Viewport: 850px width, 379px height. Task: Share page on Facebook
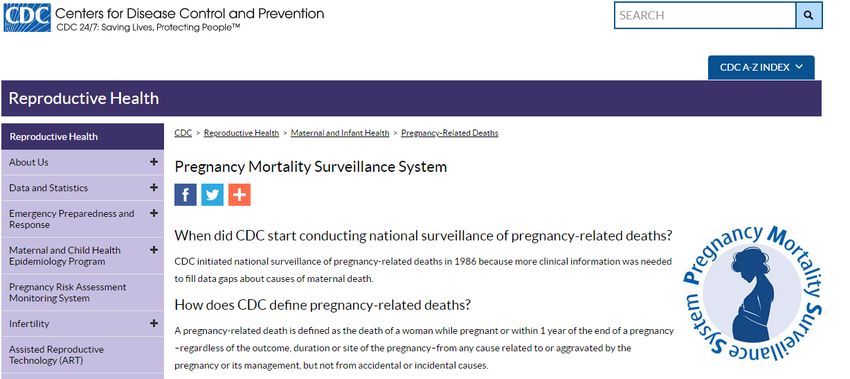click(x=185, y=195)
